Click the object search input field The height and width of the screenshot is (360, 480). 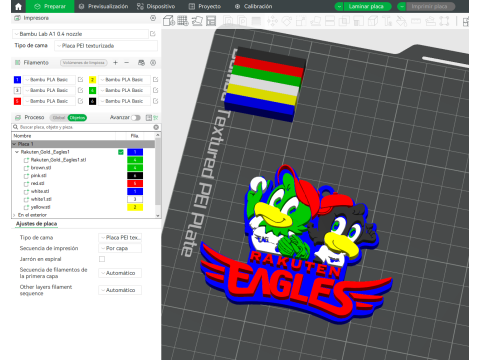tap(85, 127)
